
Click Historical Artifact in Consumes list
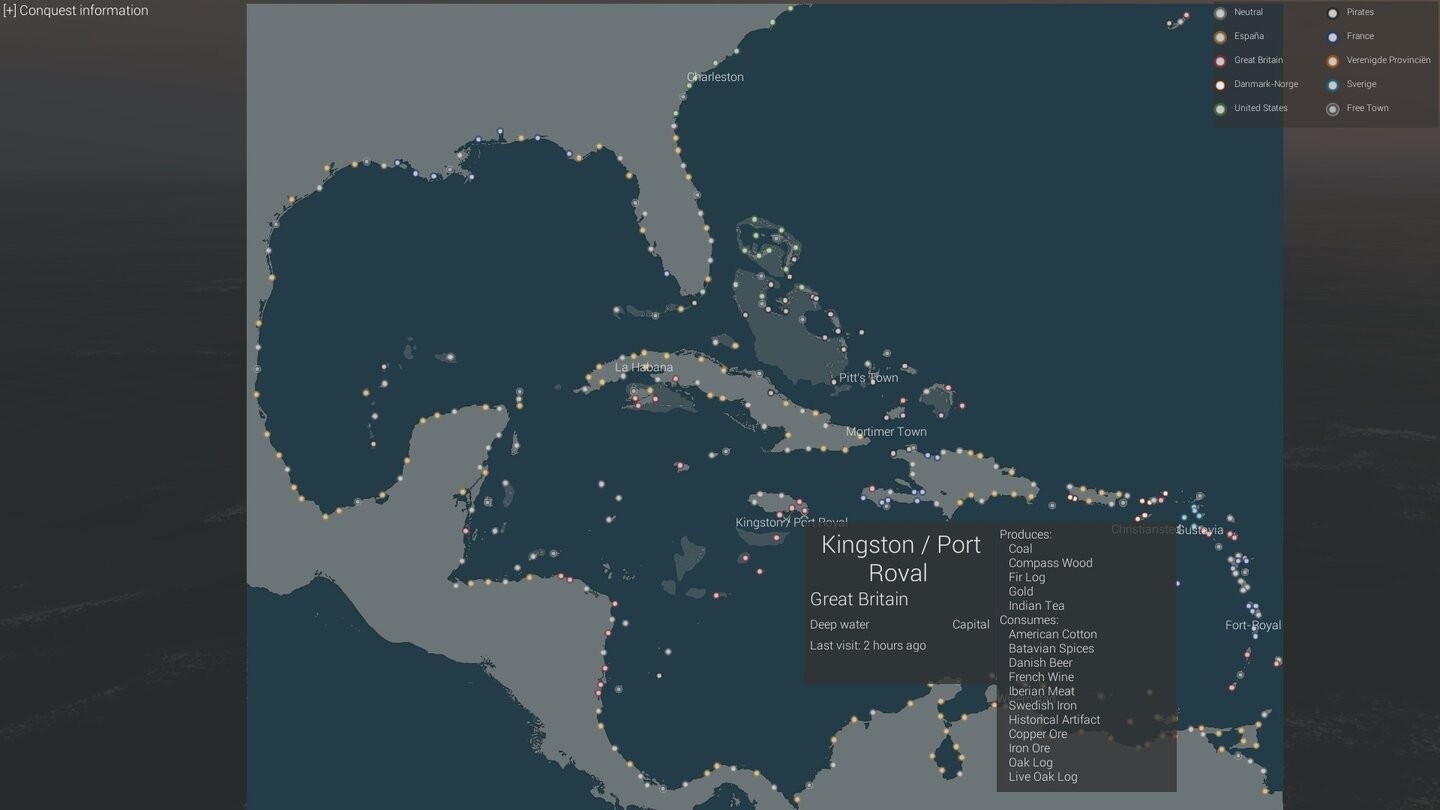click(1054, 719)
